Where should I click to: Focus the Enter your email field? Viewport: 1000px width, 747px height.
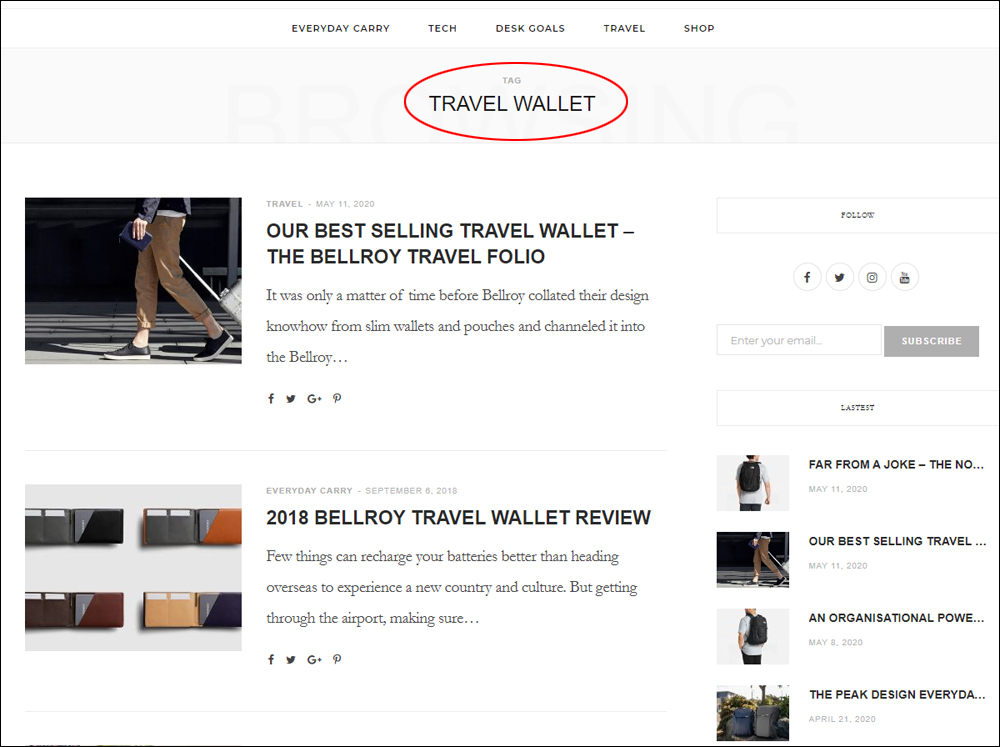(799, 340)
